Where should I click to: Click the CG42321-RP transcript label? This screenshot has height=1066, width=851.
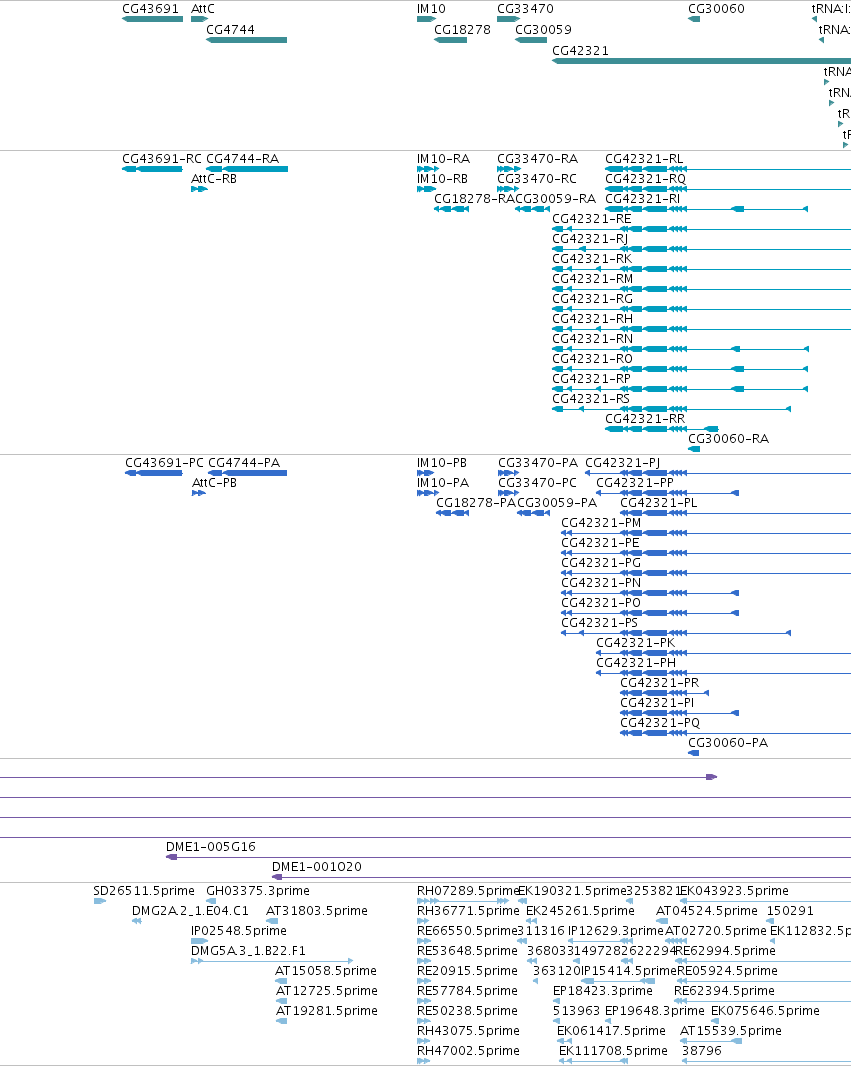coord(591,379)
